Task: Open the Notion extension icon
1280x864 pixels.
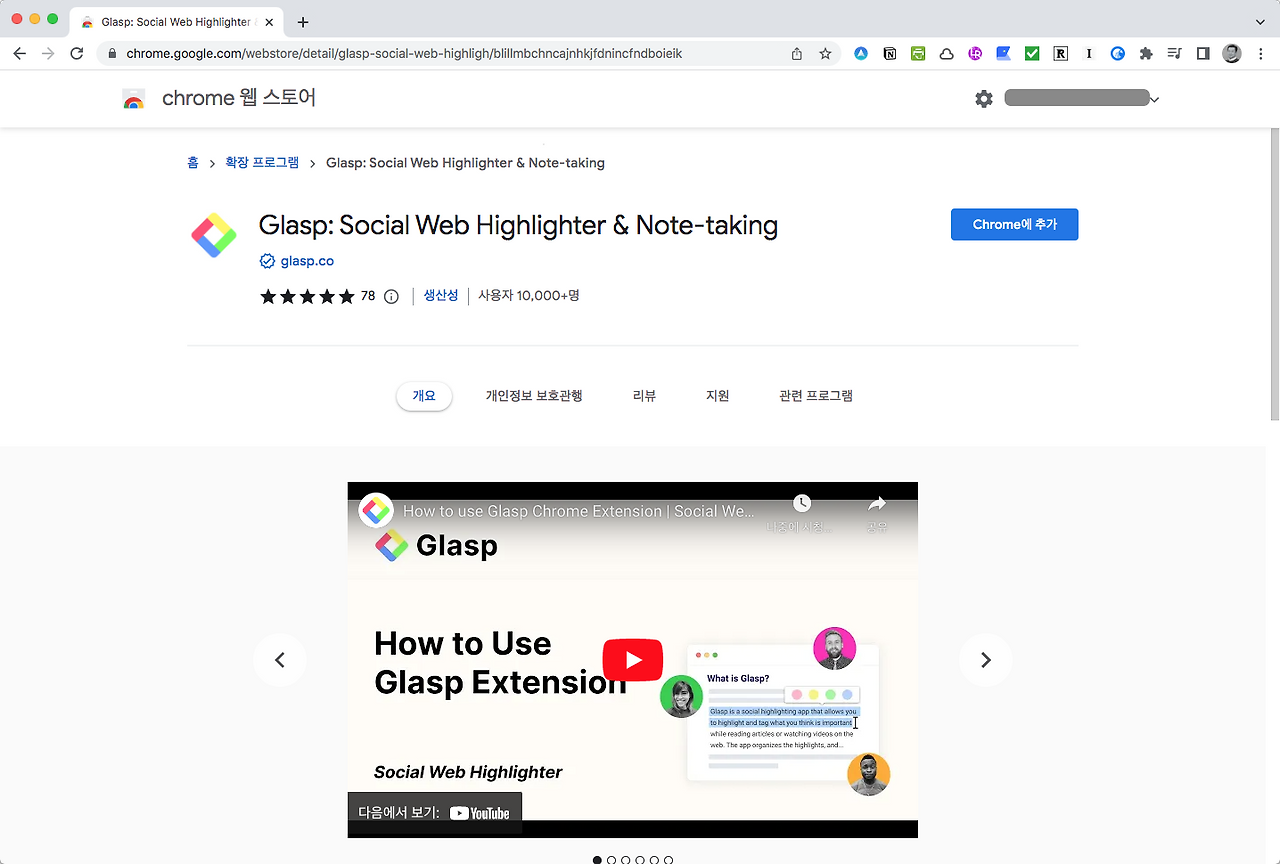Action: click(x=890, y=54)
